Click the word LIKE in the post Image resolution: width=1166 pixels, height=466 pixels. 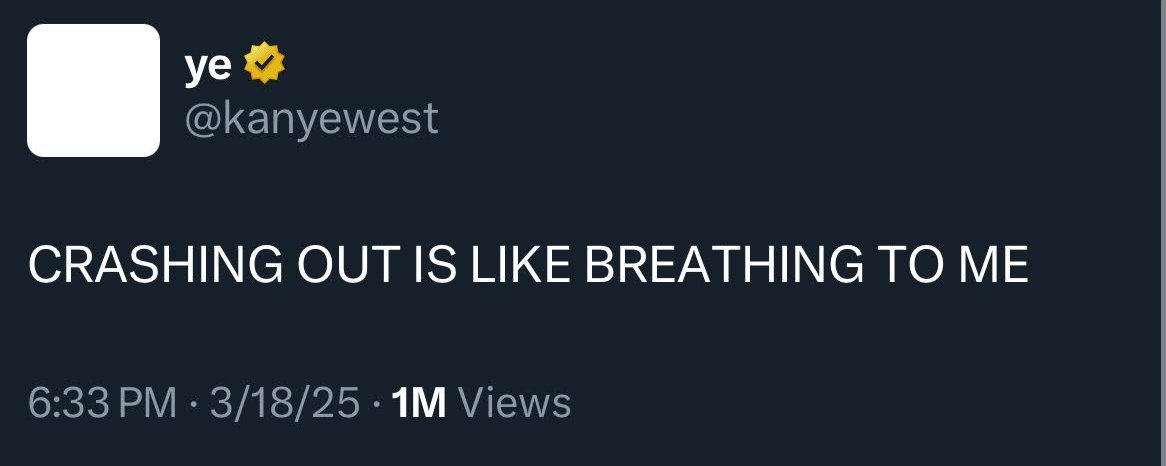click(x=520, y=265)
